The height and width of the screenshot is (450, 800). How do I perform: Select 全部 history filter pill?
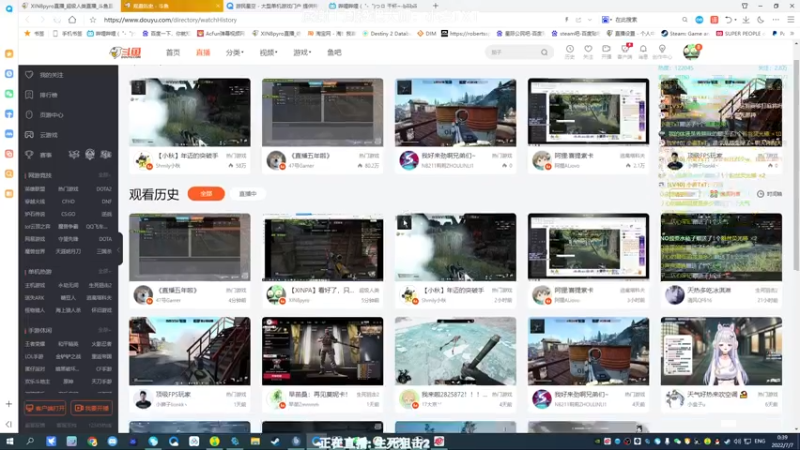(x=206, y=194)
